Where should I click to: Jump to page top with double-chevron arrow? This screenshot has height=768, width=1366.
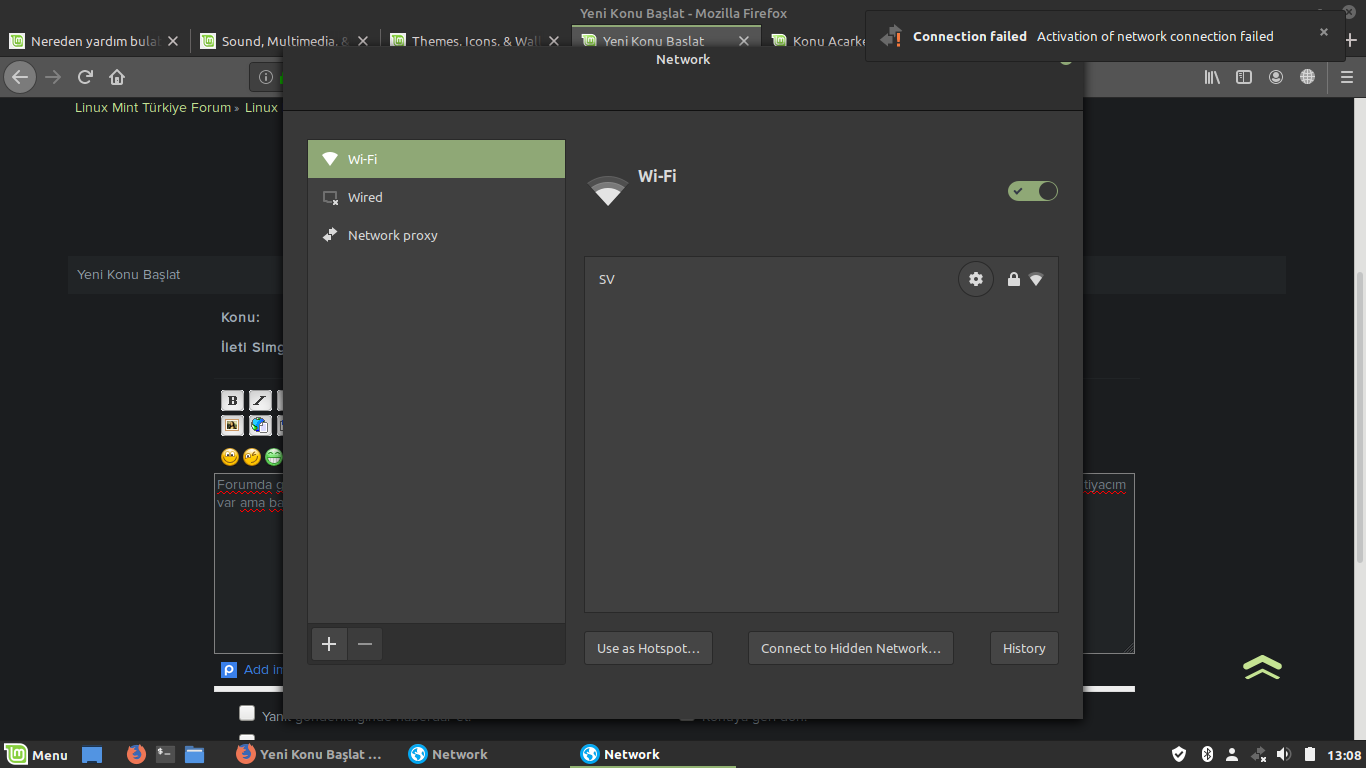tap(1262, 668)
